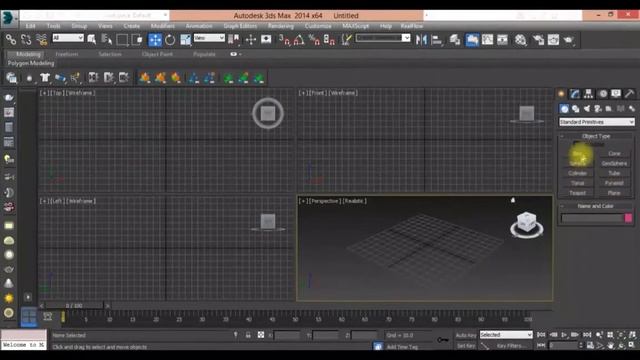
Task: Select the Link tool (chain icon)
Action: point(11,40)
